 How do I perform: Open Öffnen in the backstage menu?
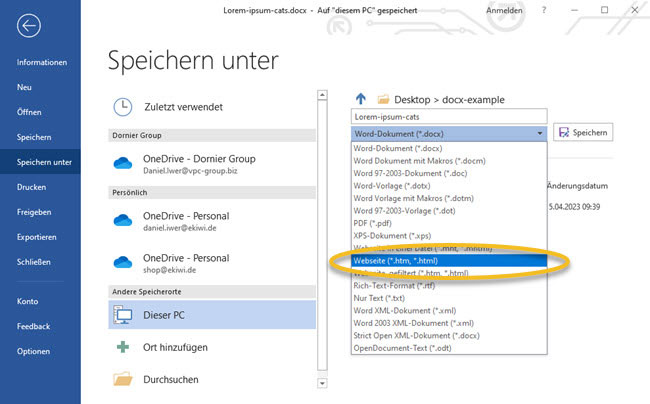[40, 112]
